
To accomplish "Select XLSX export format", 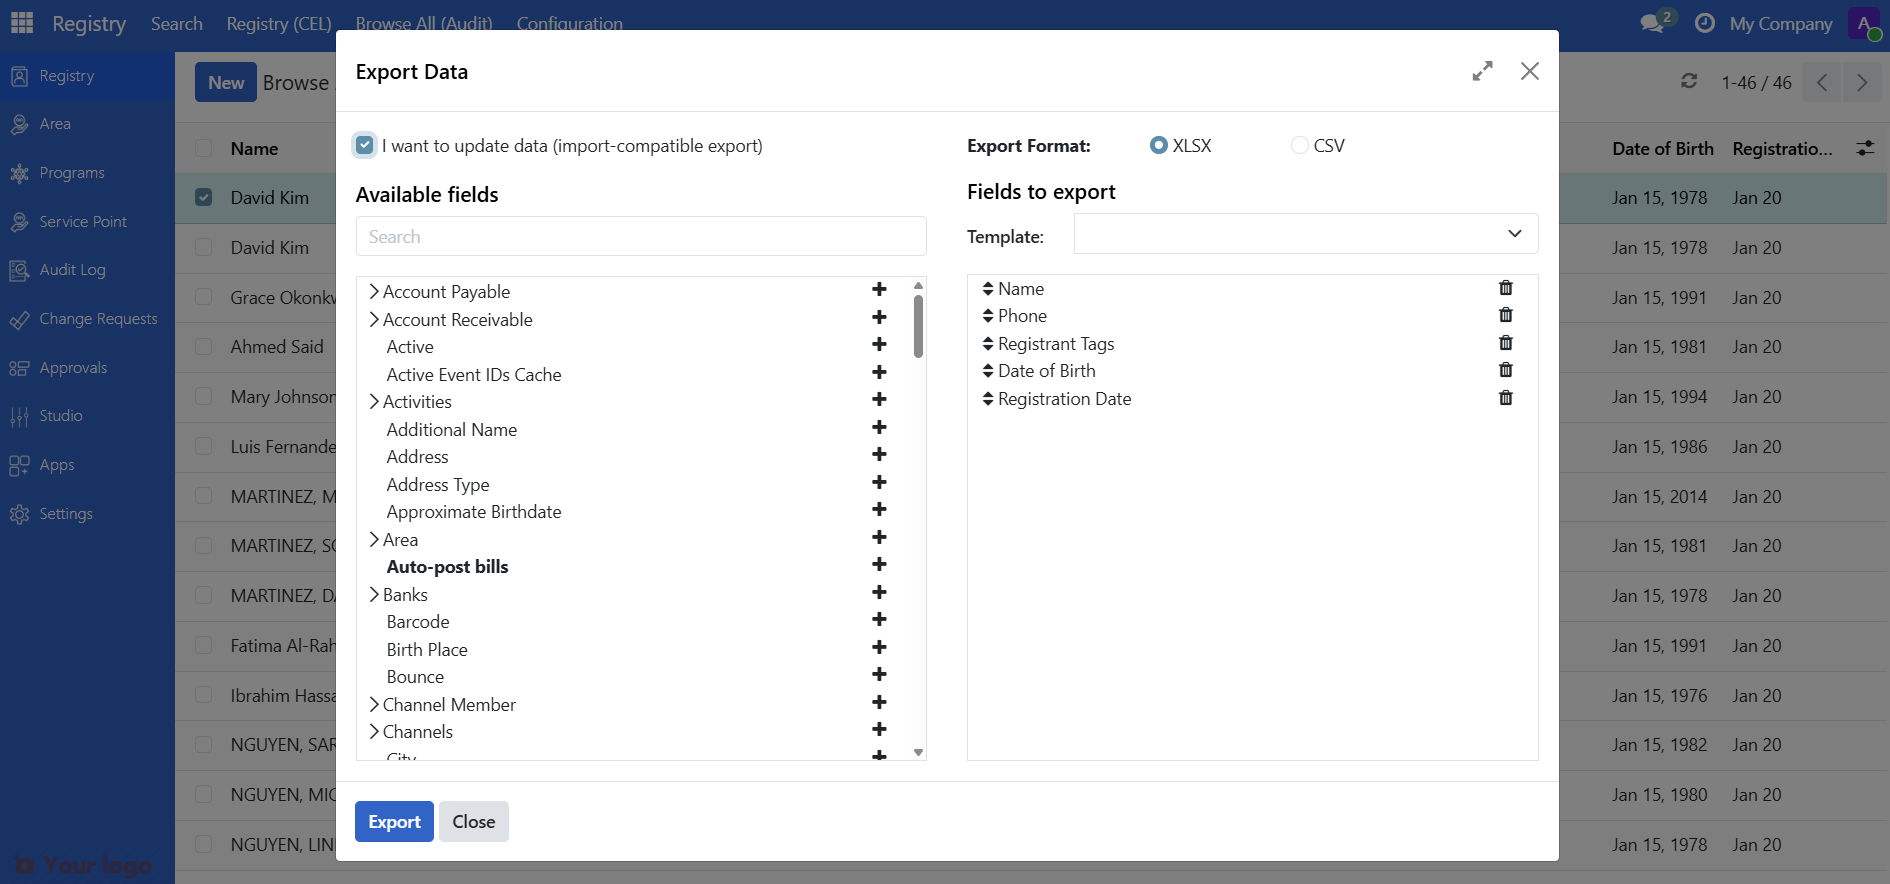I will click(x=1159, y=145).
